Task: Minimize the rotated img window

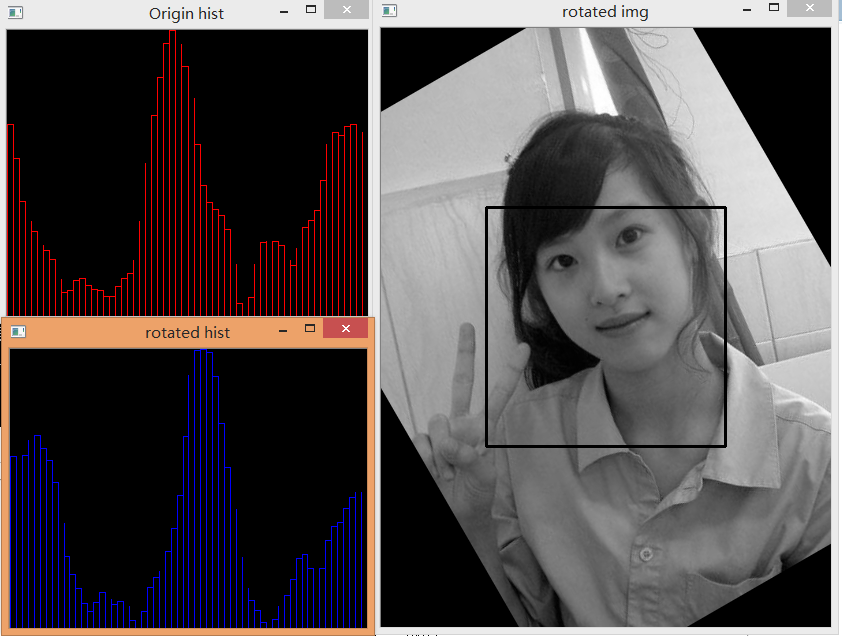Action: (744, 11)
